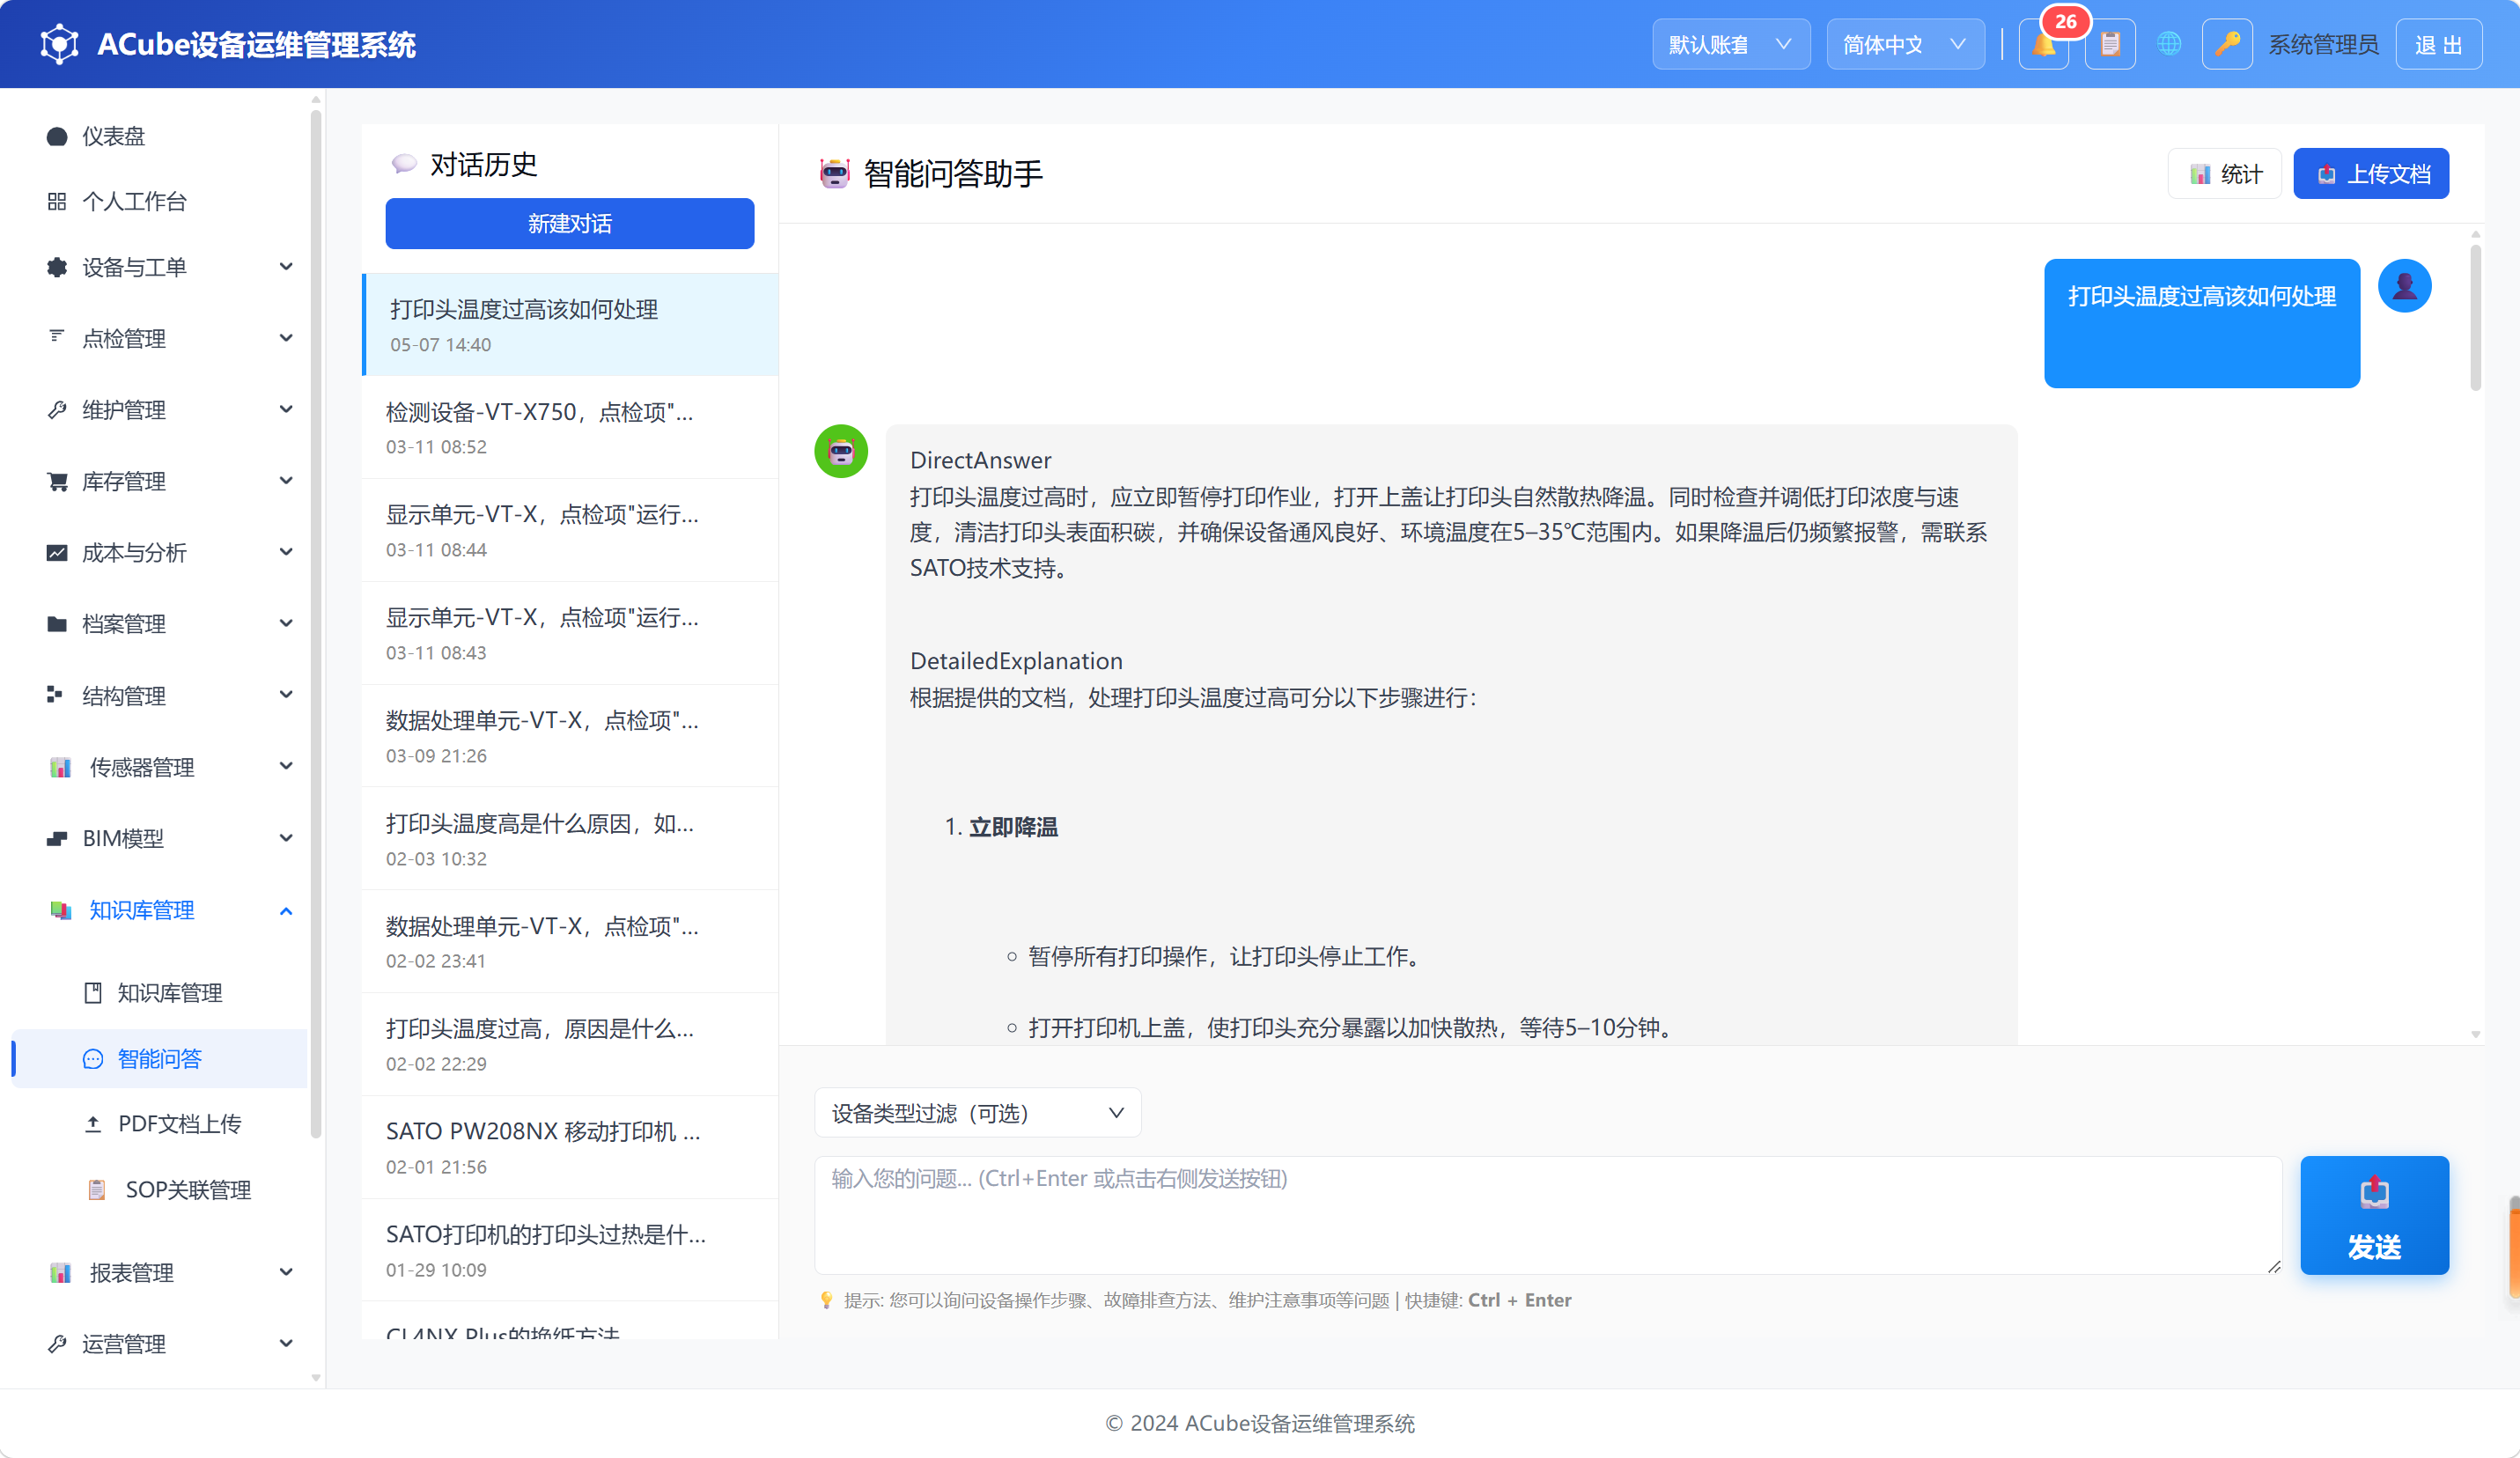Expand the 成本与分析 menu
The width and height of the screenshot is (2520, 1458).
pos(160,553)
